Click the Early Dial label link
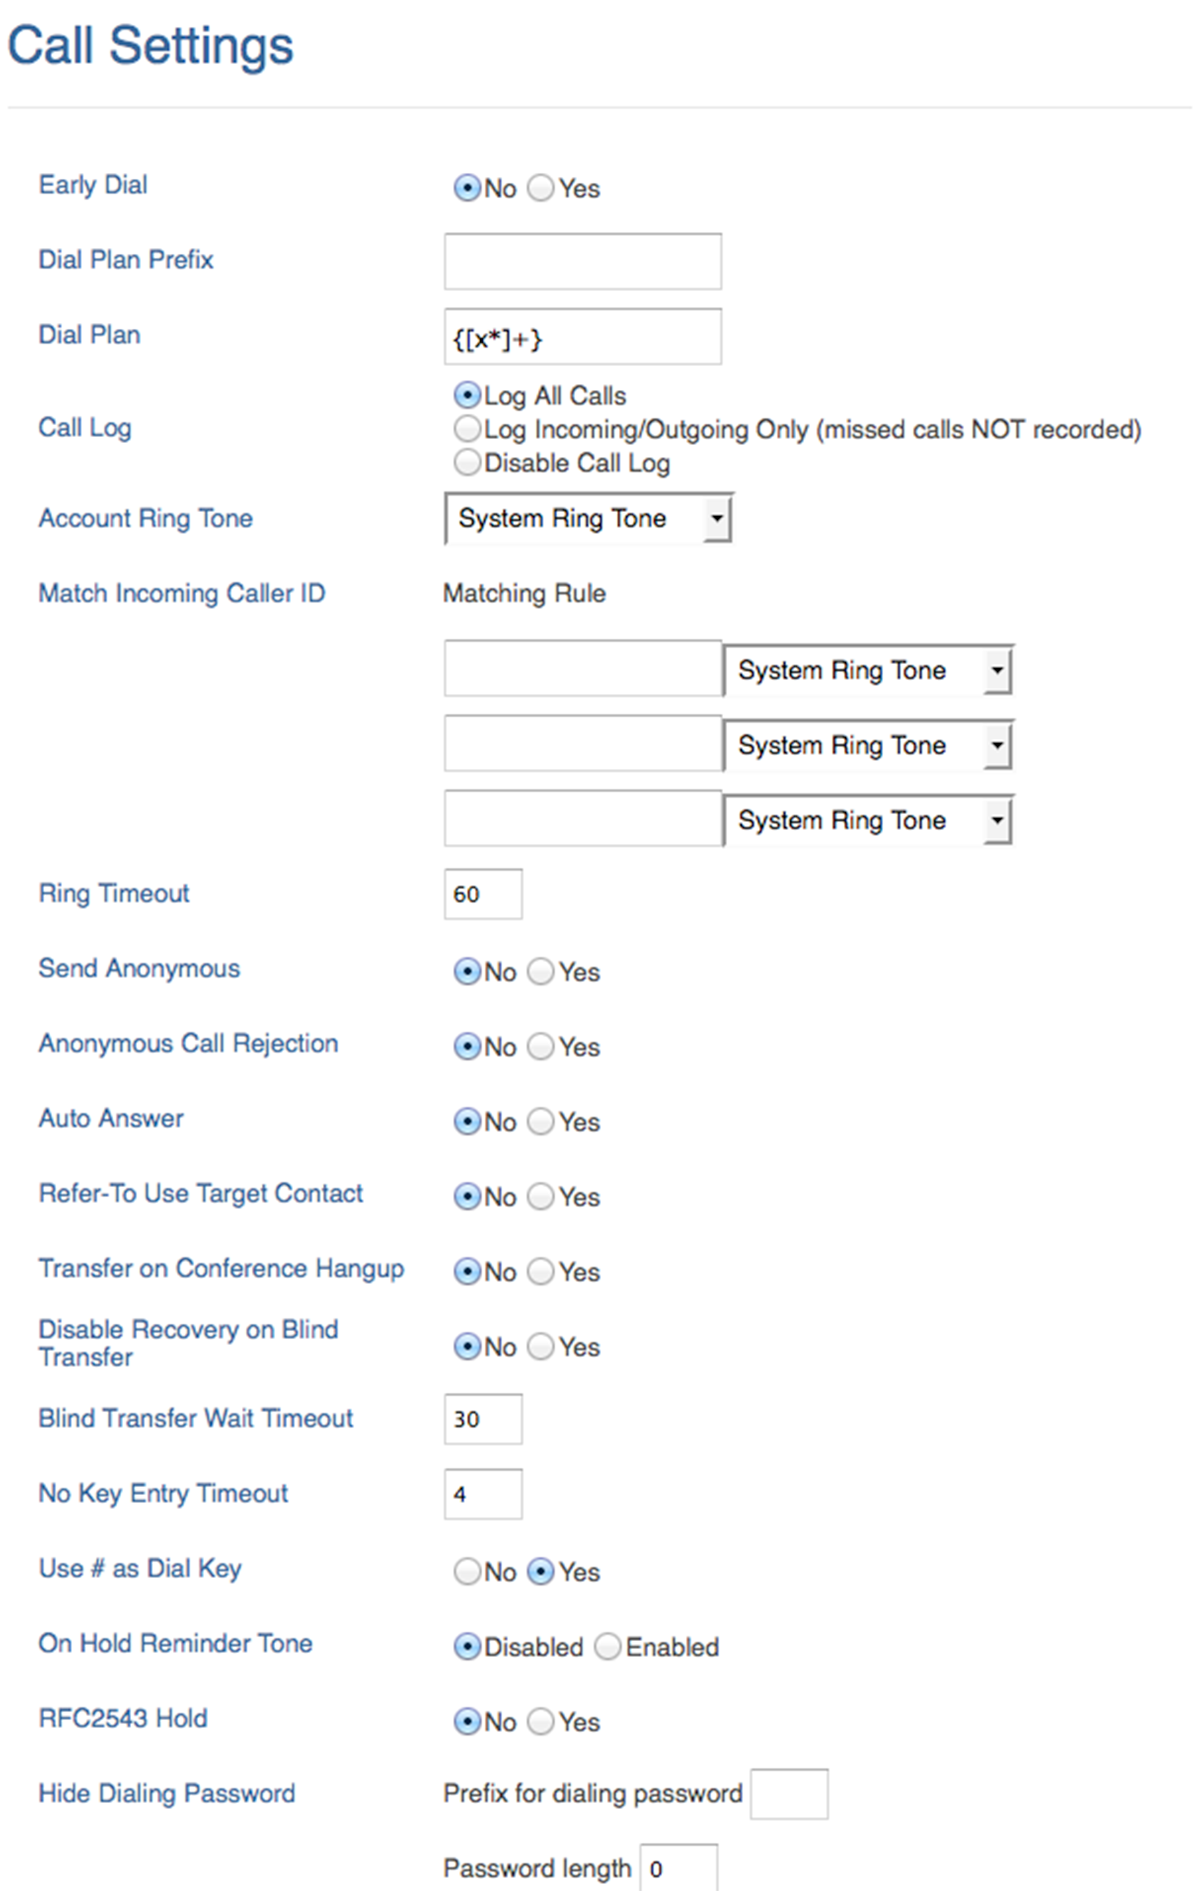1200x1891 pixels. (x=93, y=185)
